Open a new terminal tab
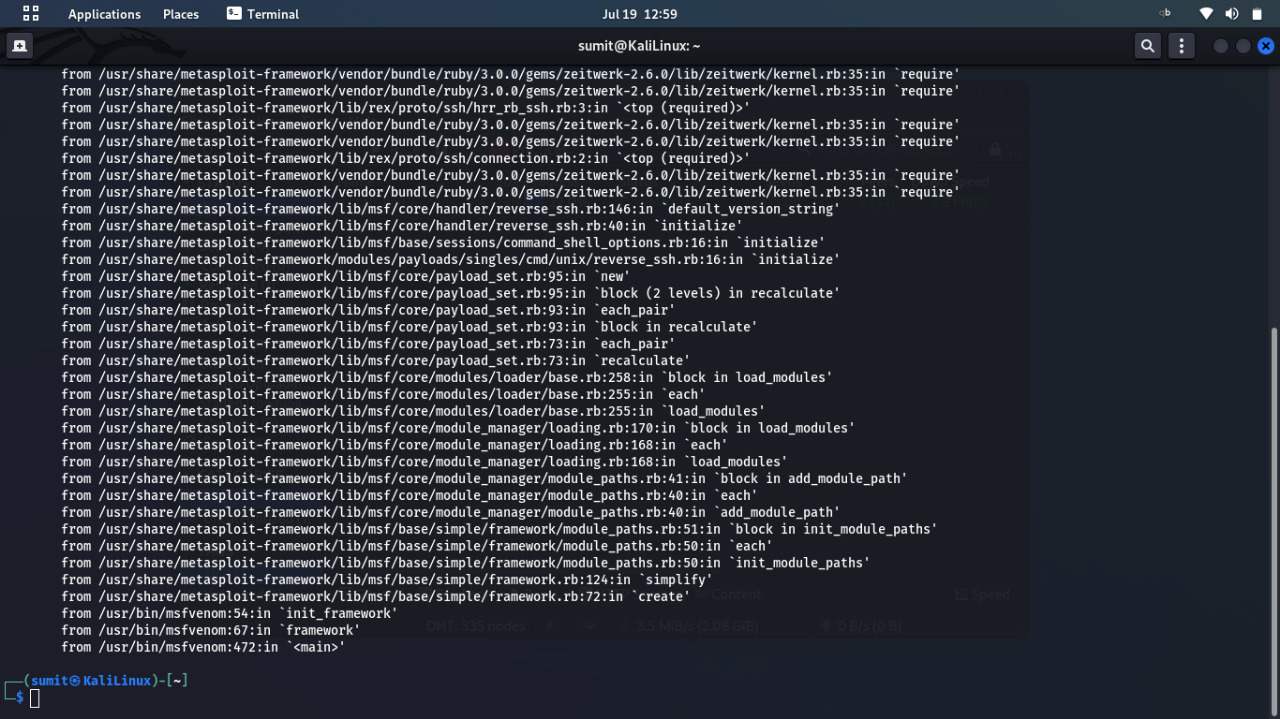Image resolution: width=1280 pixels, height=719 pixels. (20, 46)
